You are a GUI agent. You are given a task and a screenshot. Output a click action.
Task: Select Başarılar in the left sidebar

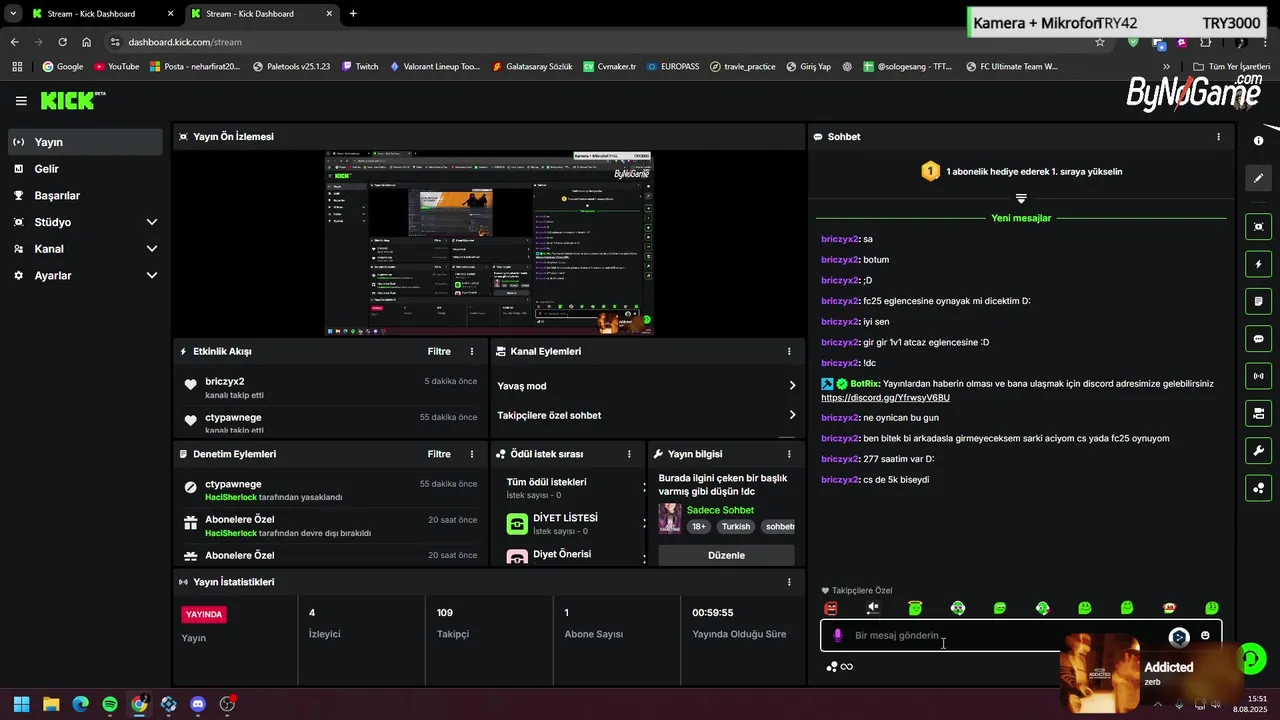coord(85,196)
